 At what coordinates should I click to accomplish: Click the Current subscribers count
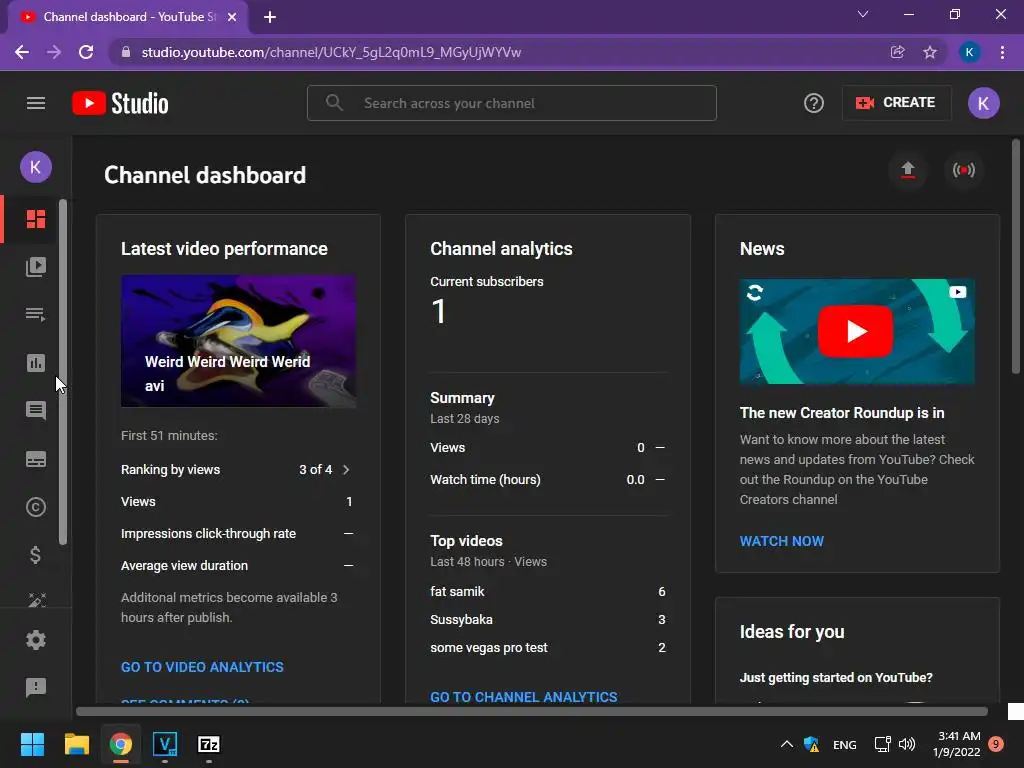pyautogui.click(x=438, y=311)
